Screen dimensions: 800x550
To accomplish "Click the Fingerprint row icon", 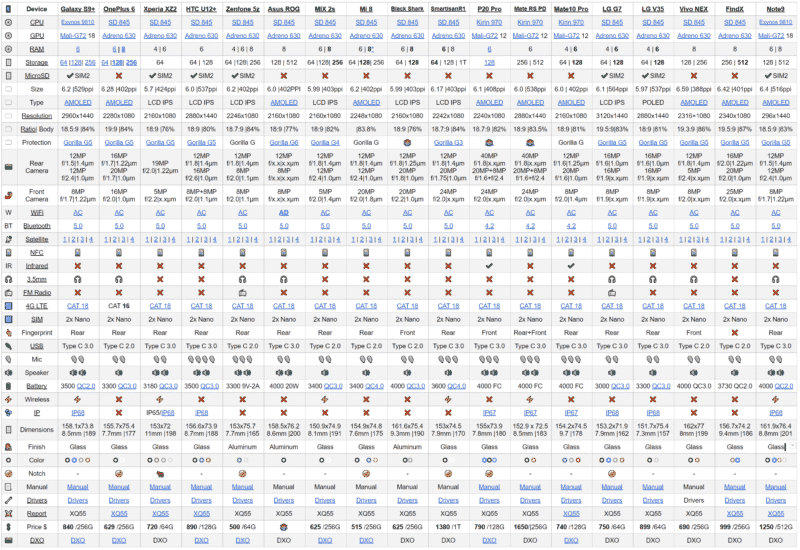I will click(x=8, y=331).
